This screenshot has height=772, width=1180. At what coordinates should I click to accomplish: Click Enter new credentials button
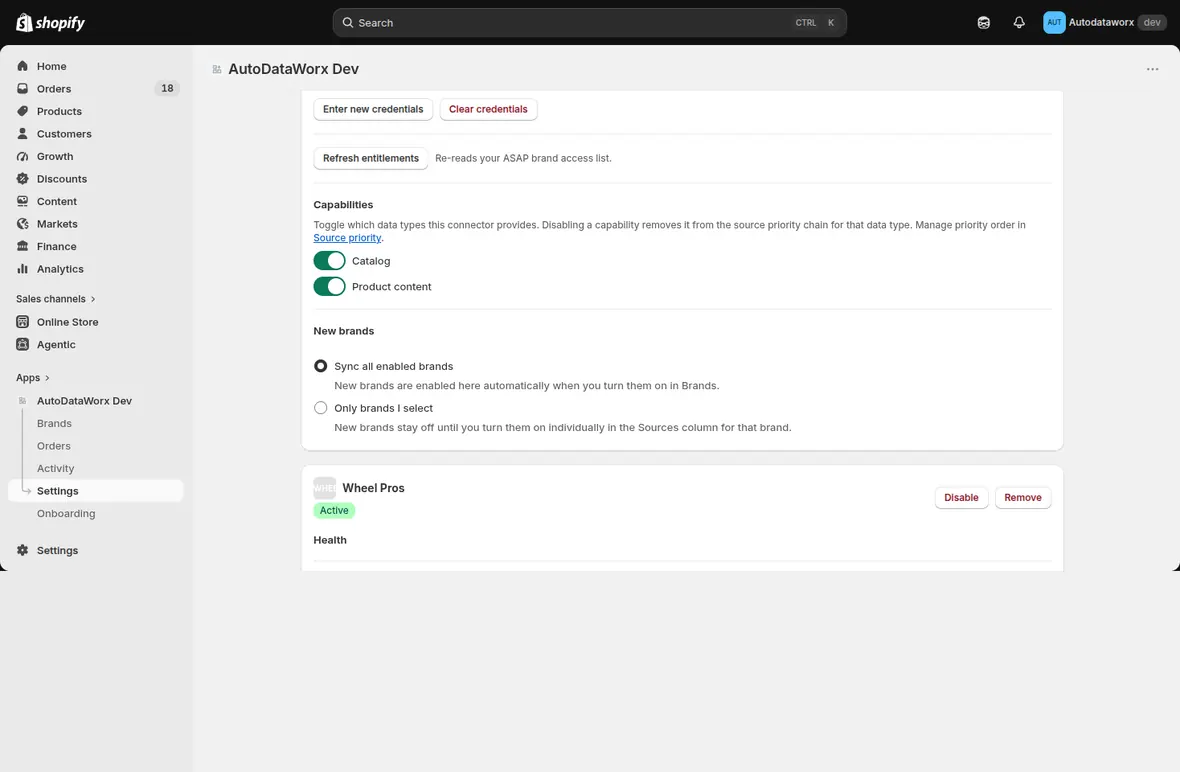[x=373, y=110]
